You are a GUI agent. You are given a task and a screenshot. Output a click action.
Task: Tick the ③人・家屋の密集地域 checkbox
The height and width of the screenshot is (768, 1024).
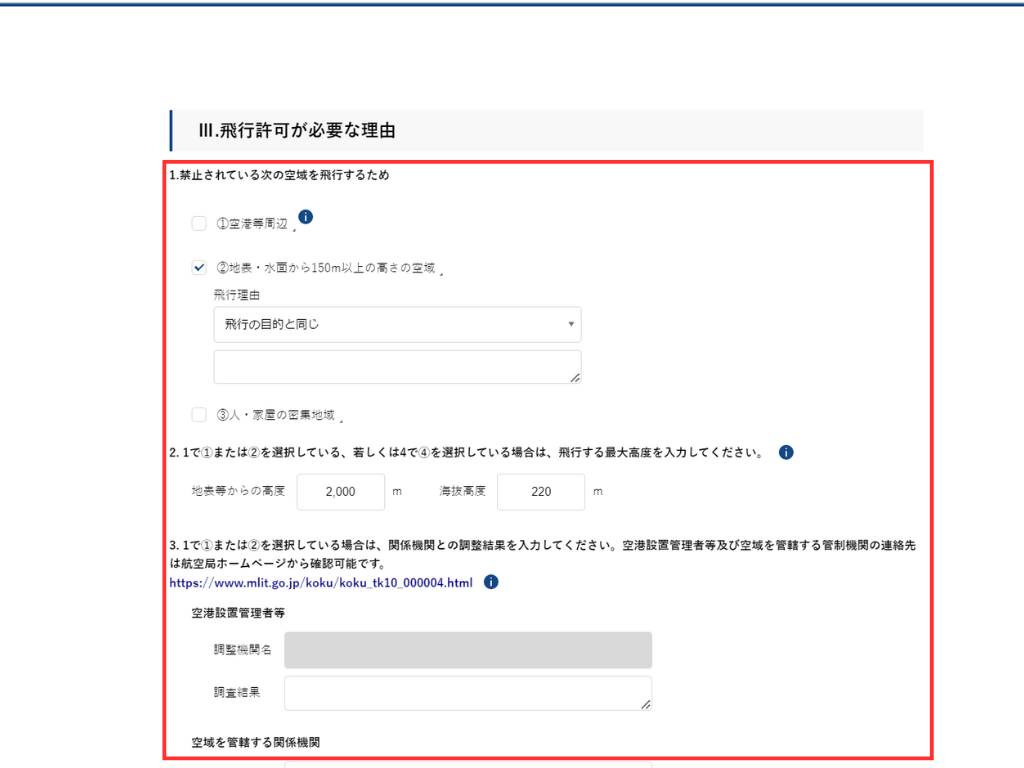point(199,414)
